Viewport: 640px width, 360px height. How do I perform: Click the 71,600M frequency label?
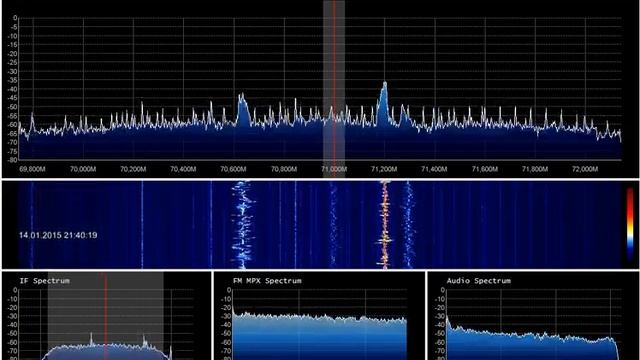tap(485, 169)
